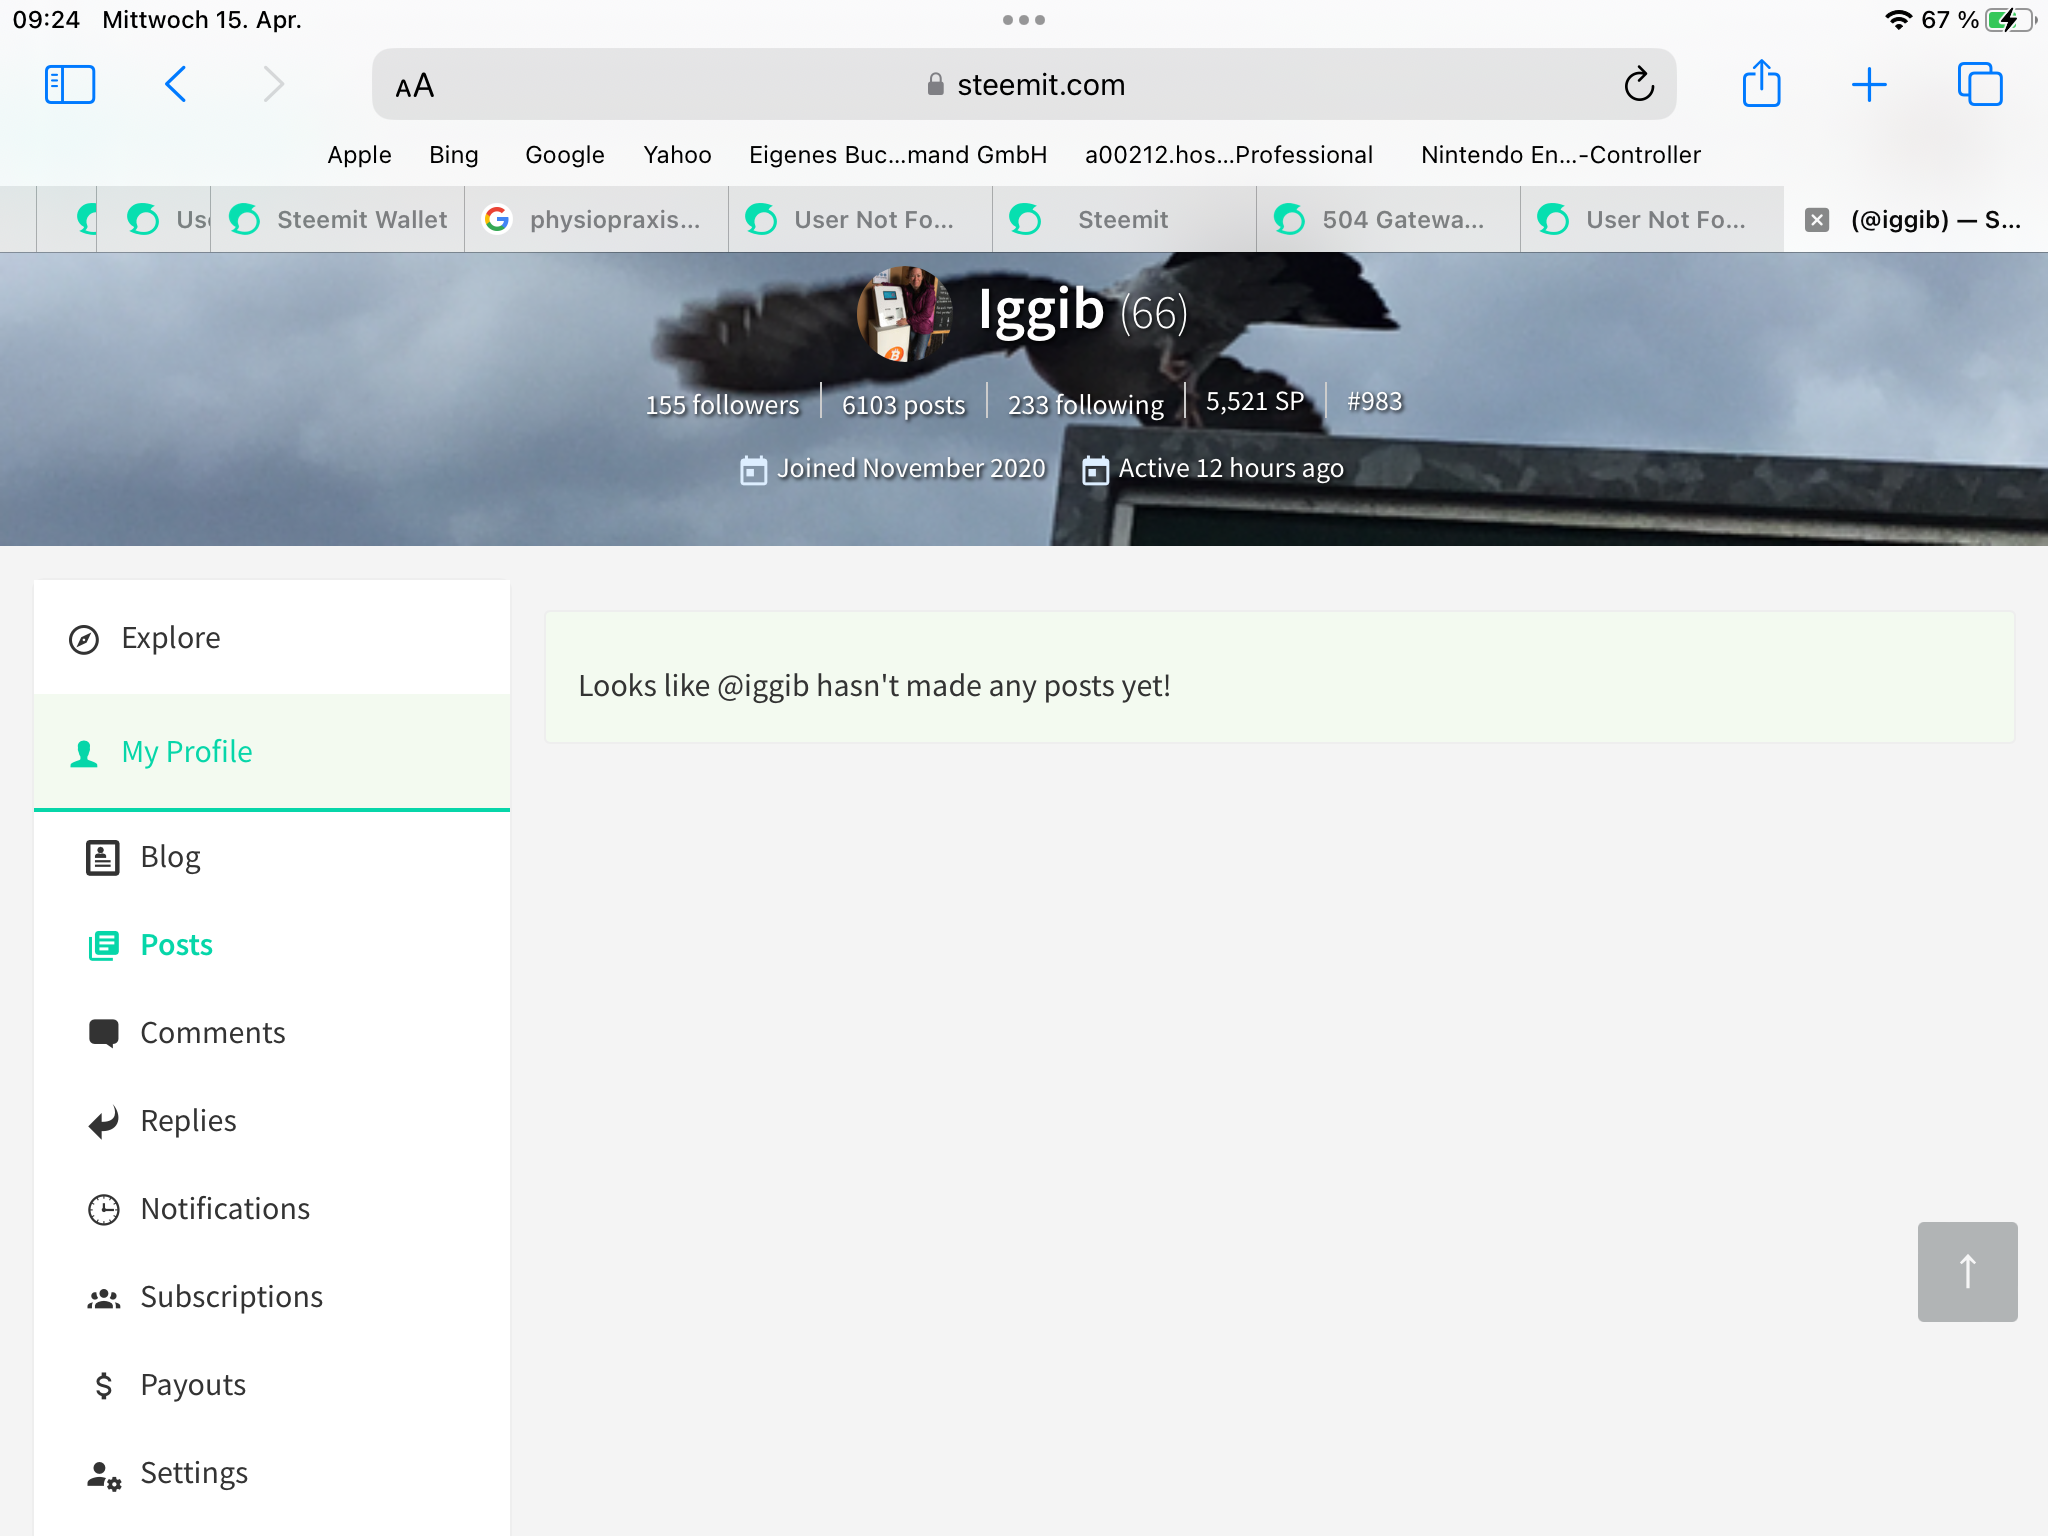This screenshot has height=1536, width=2048.
Task: Select Notifications in the sidebar
Action: [224, 1209]
